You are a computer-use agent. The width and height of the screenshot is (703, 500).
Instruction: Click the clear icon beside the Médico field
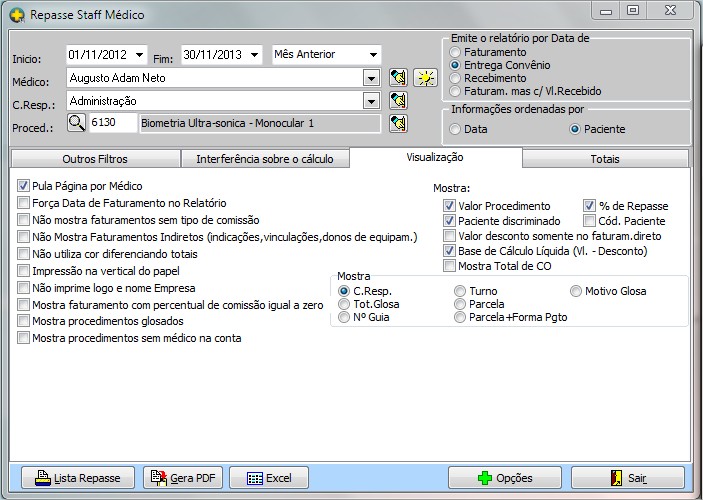coord(399,77)
